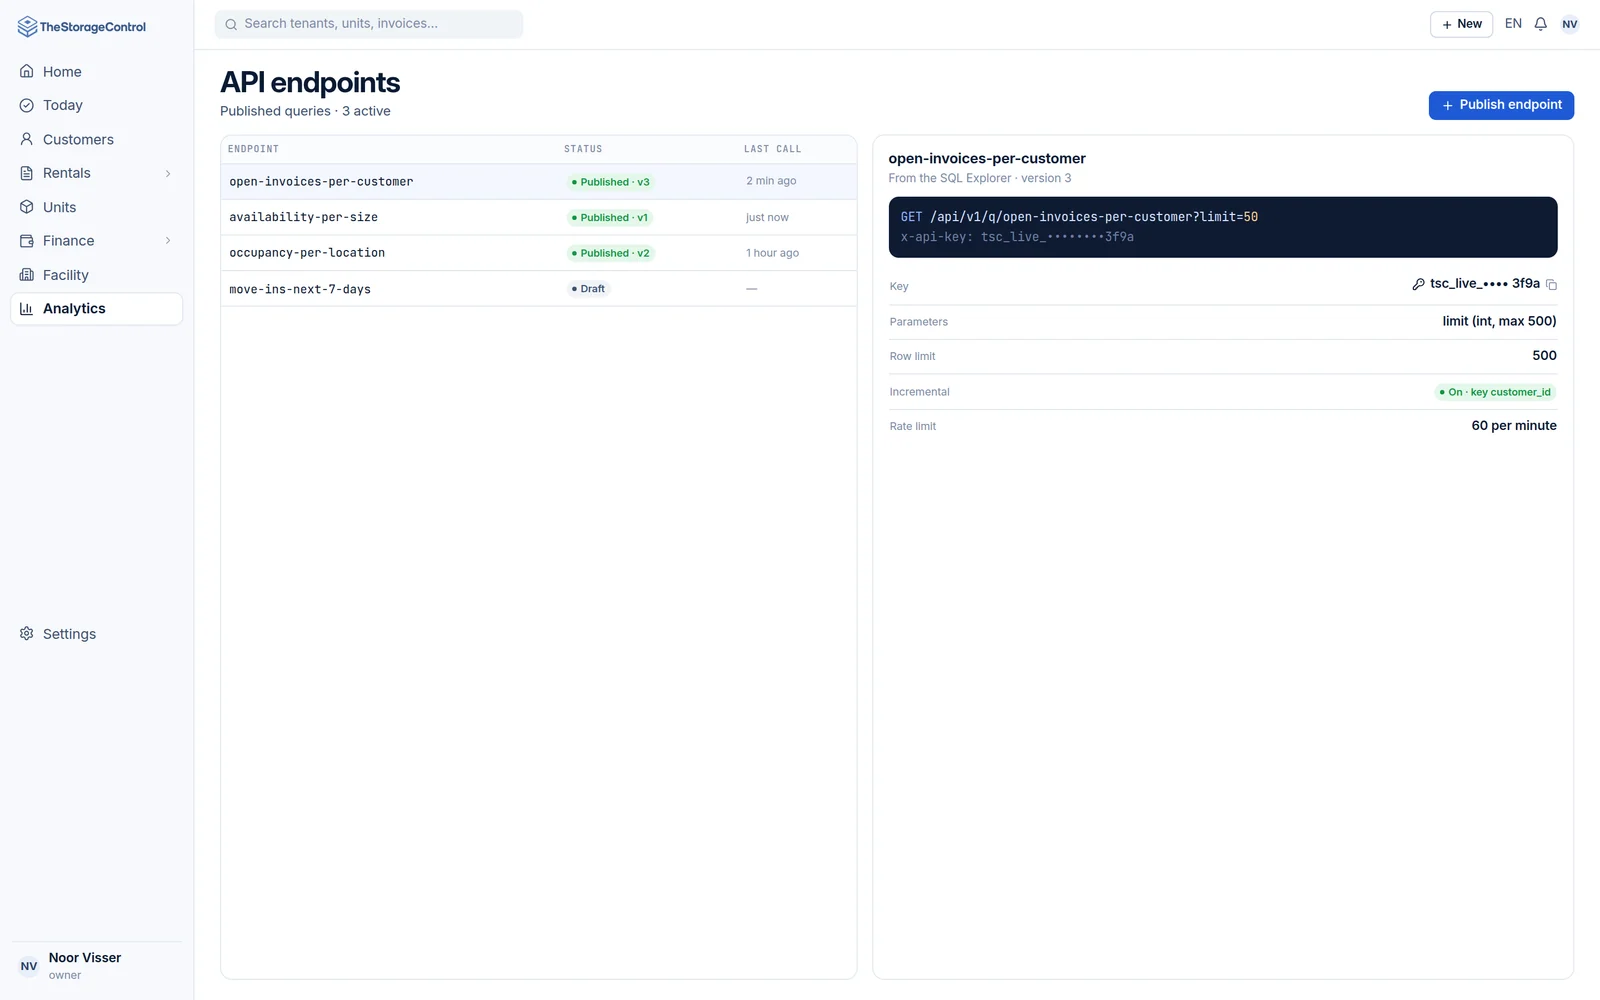The image size is (1600, 1000).
Task: Click the NV avatar in top bar
Action: (1570, 24)
